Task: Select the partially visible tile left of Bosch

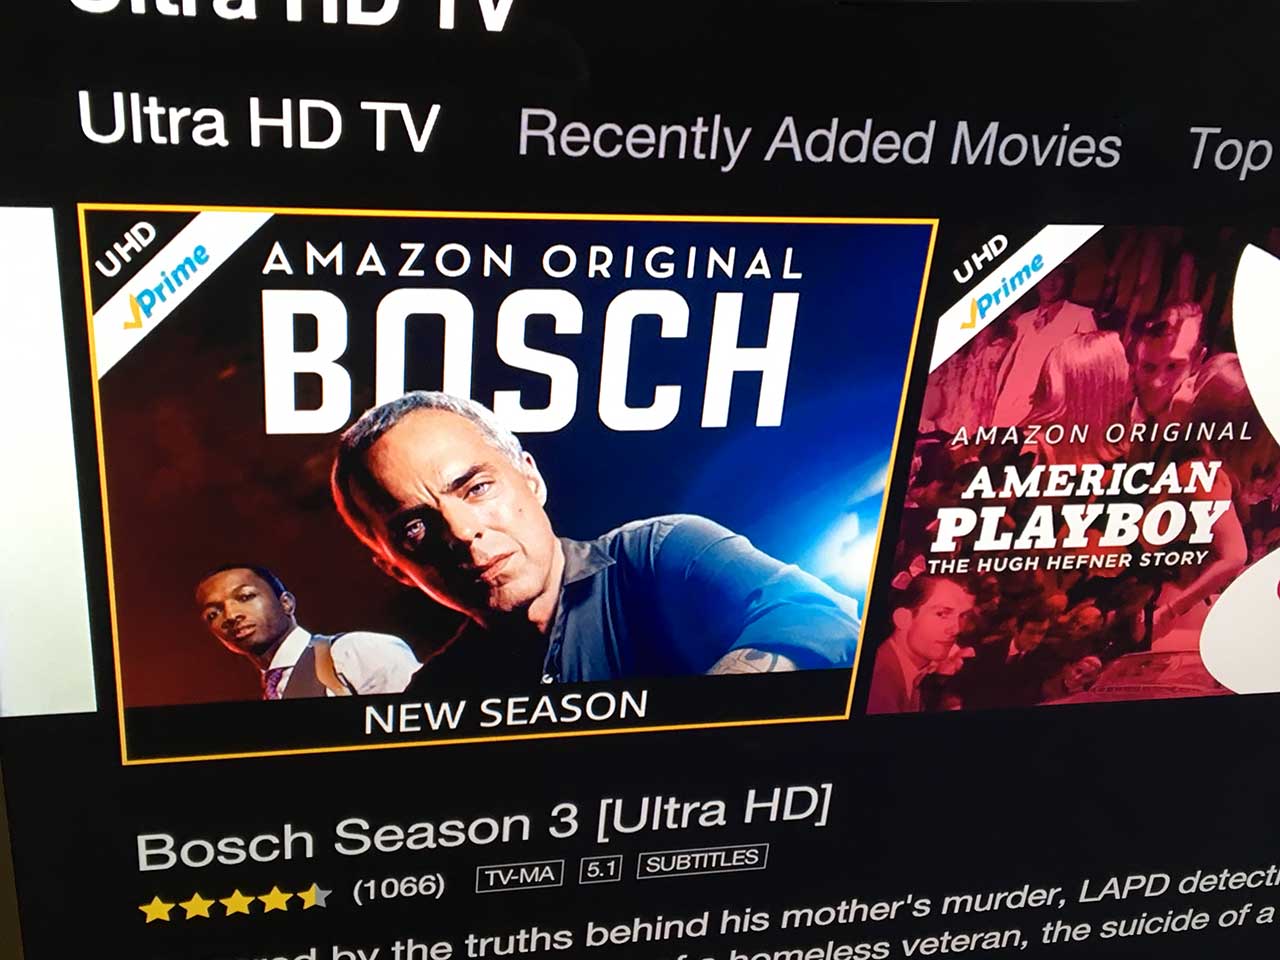Action: (42, 460)
